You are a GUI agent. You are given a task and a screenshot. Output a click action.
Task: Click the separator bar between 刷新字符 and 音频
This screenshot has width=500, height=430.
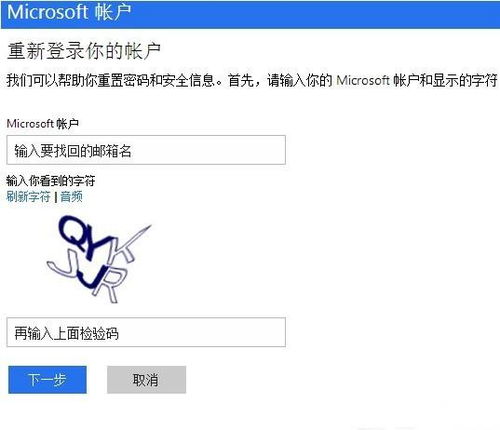point(55,197)
